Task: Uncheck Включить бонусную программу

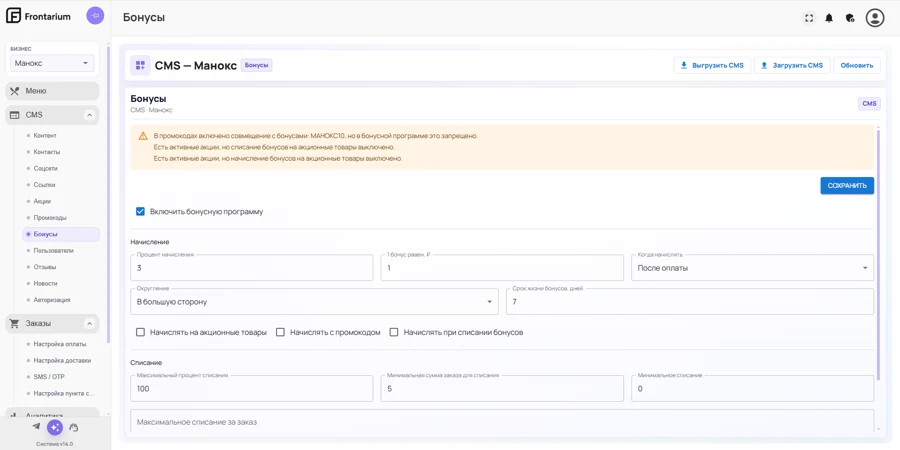Action: [x=140, y=211]
